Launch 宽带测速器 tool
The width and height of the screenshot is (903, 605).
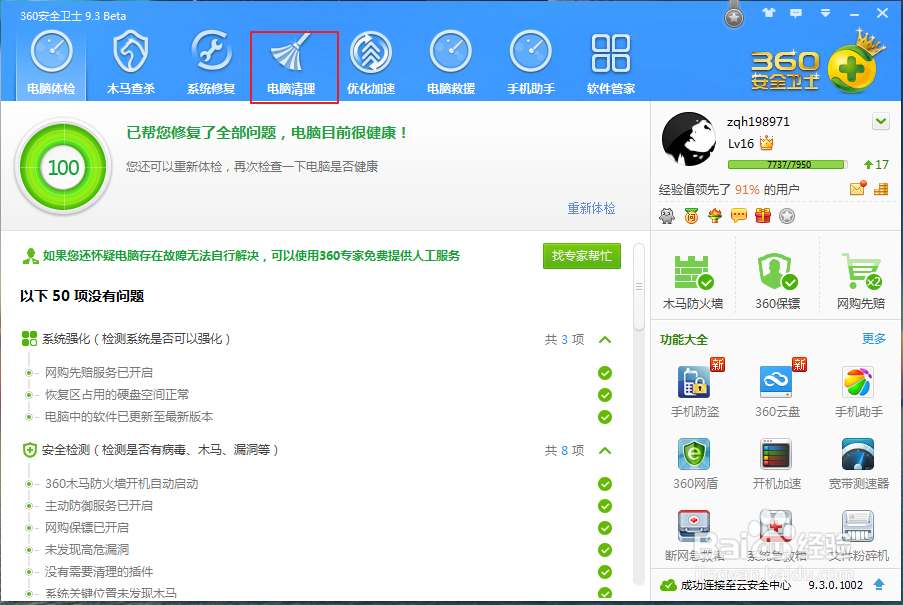(859, 463)
